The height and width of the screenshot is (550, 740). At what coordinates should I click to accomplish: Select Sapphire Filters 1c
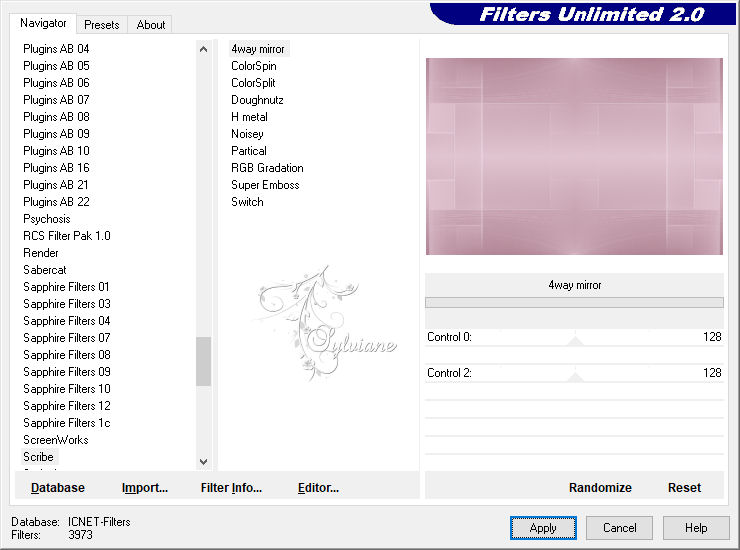67,423
